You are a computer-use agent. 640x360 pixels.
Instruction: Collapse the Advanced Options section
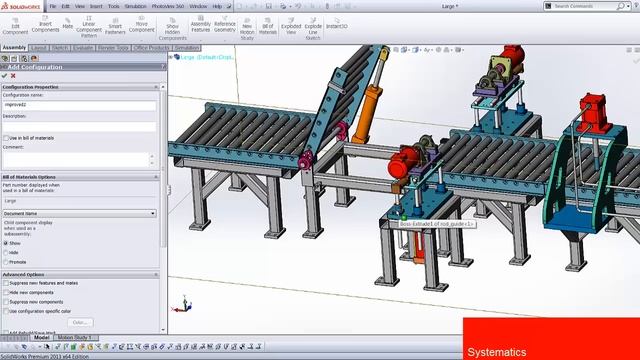(x=156, y=275)
